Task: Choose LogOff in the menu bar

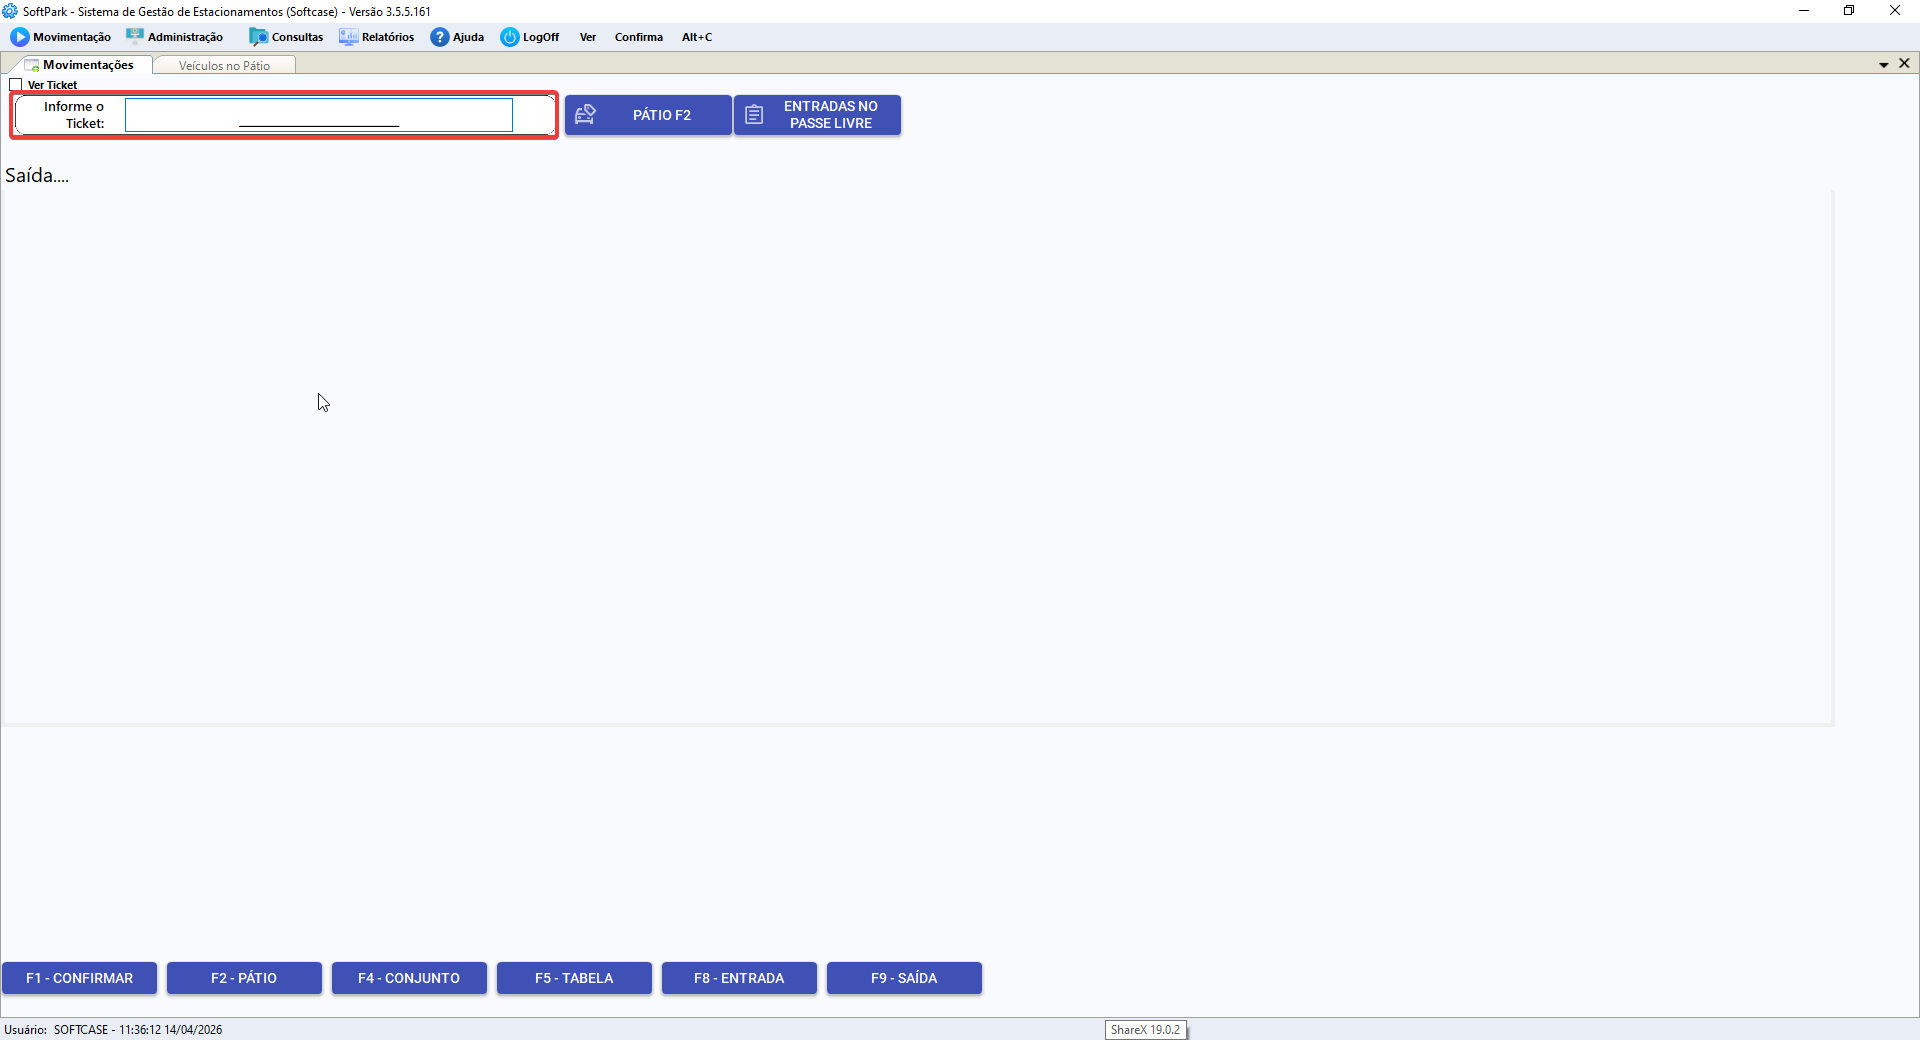Action: 530,37
